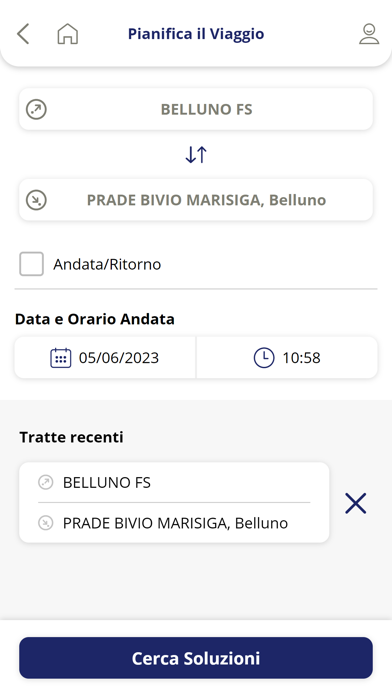Open the user profile icon
The width and height of the screenshot is (392, 696).
click(x=369, y=34)
